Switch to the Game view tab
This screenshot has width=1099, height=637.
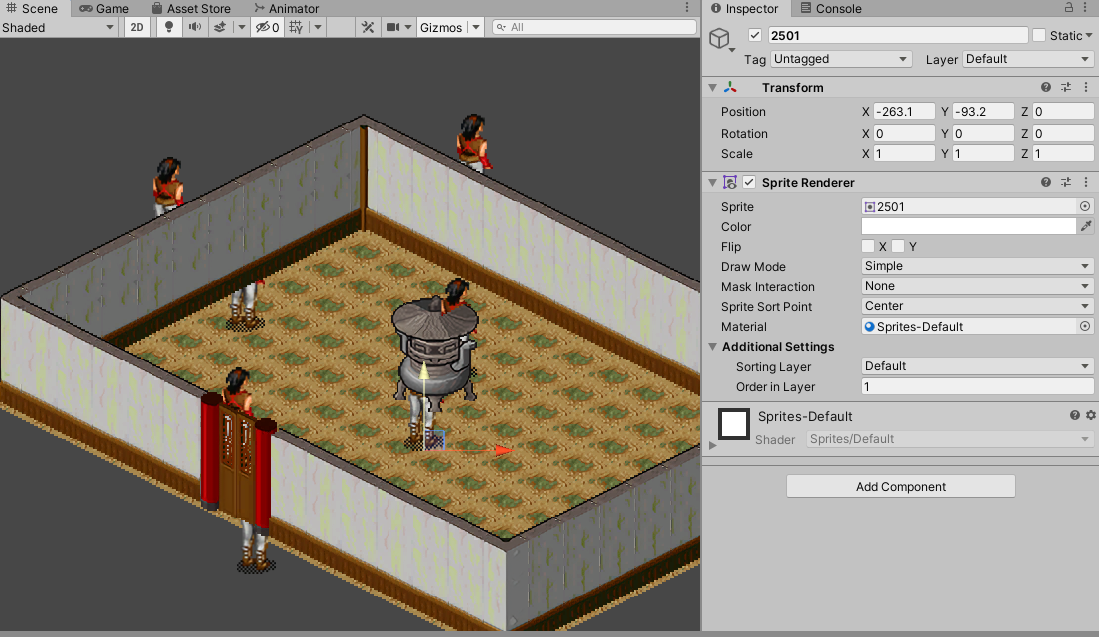point(103,8)
